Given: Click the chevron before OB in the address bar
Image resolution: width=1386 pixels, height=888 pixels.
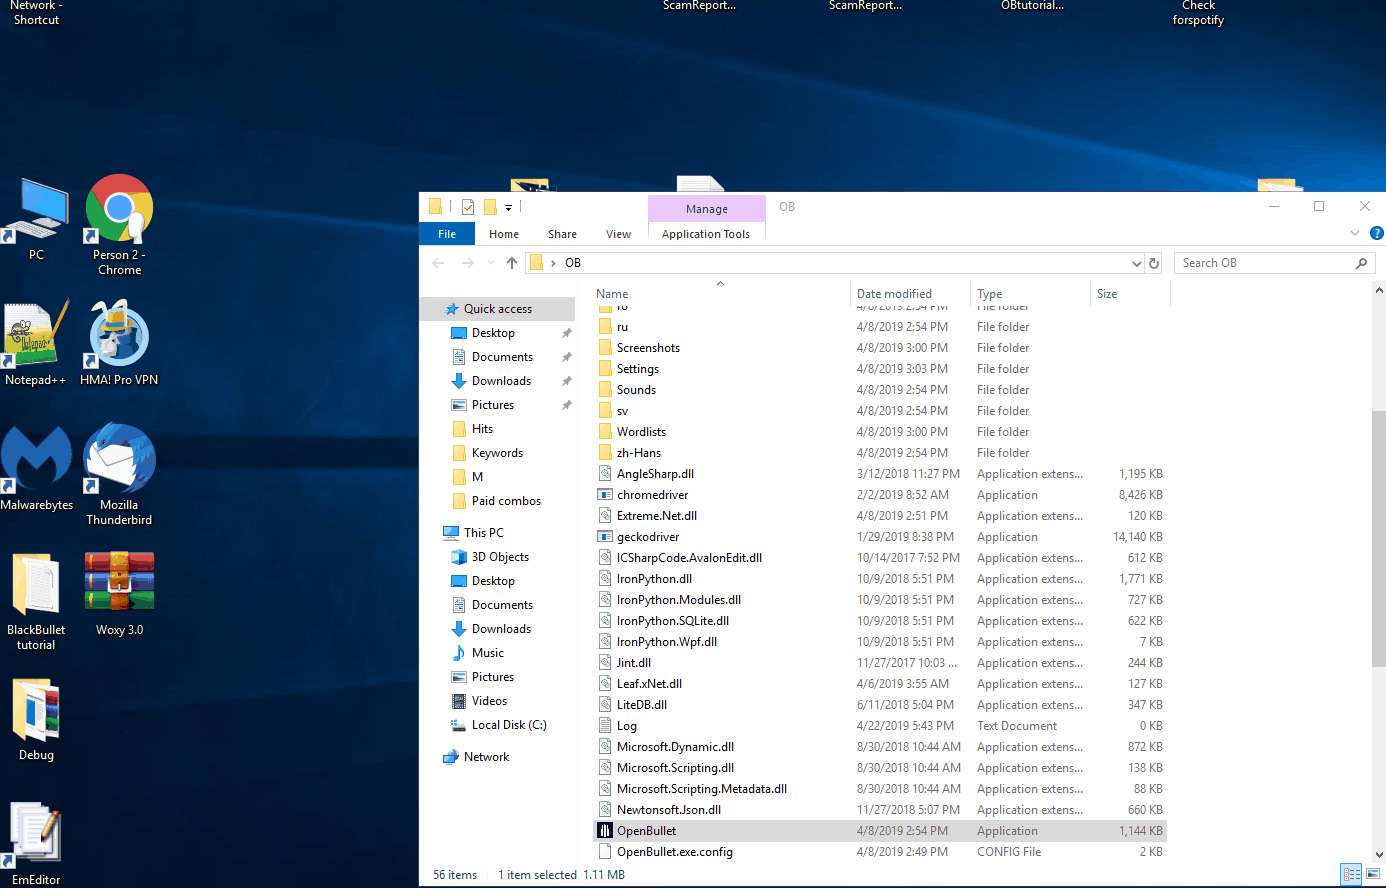Looking at the screenshot, I should point(553,263).
